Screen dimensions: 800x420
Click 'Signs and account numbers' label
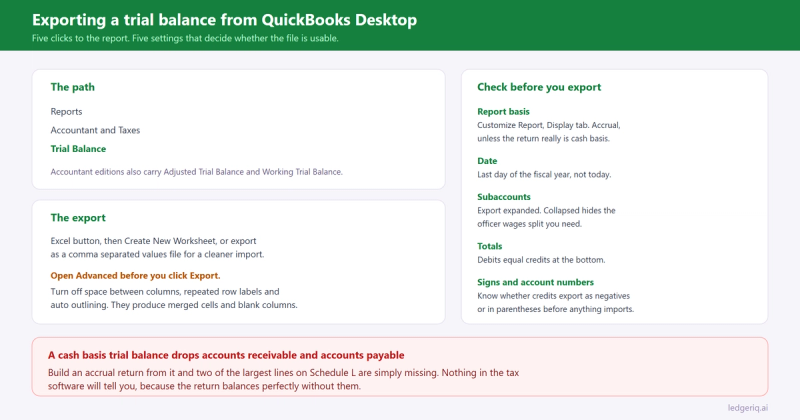pyautogui.click(x=536, y=282)
